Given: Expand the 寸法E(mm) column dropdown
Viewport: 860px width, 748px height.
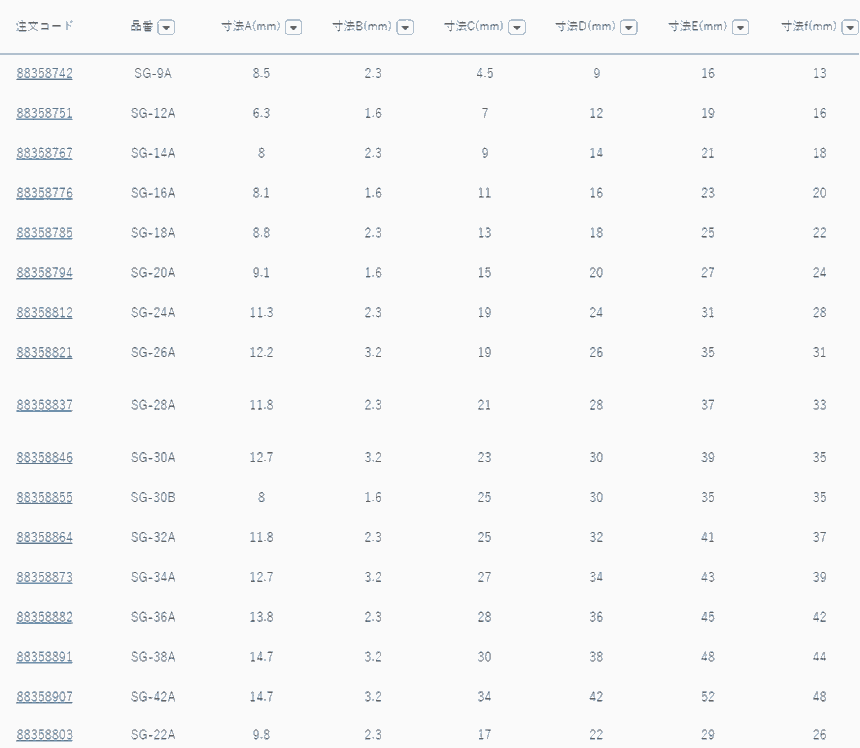Looking at the screenshot, I should [x=740, y=27].
